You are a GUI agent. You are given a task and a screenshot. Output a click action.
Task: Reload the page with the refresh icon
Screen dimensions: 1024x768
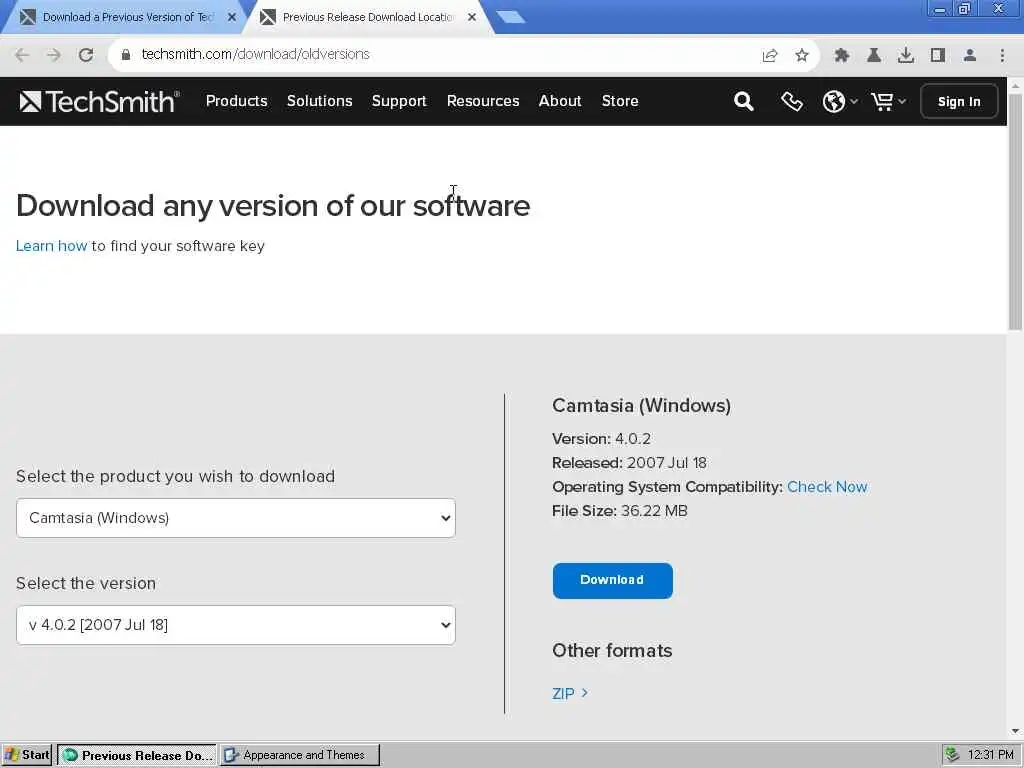coord(86,55)
